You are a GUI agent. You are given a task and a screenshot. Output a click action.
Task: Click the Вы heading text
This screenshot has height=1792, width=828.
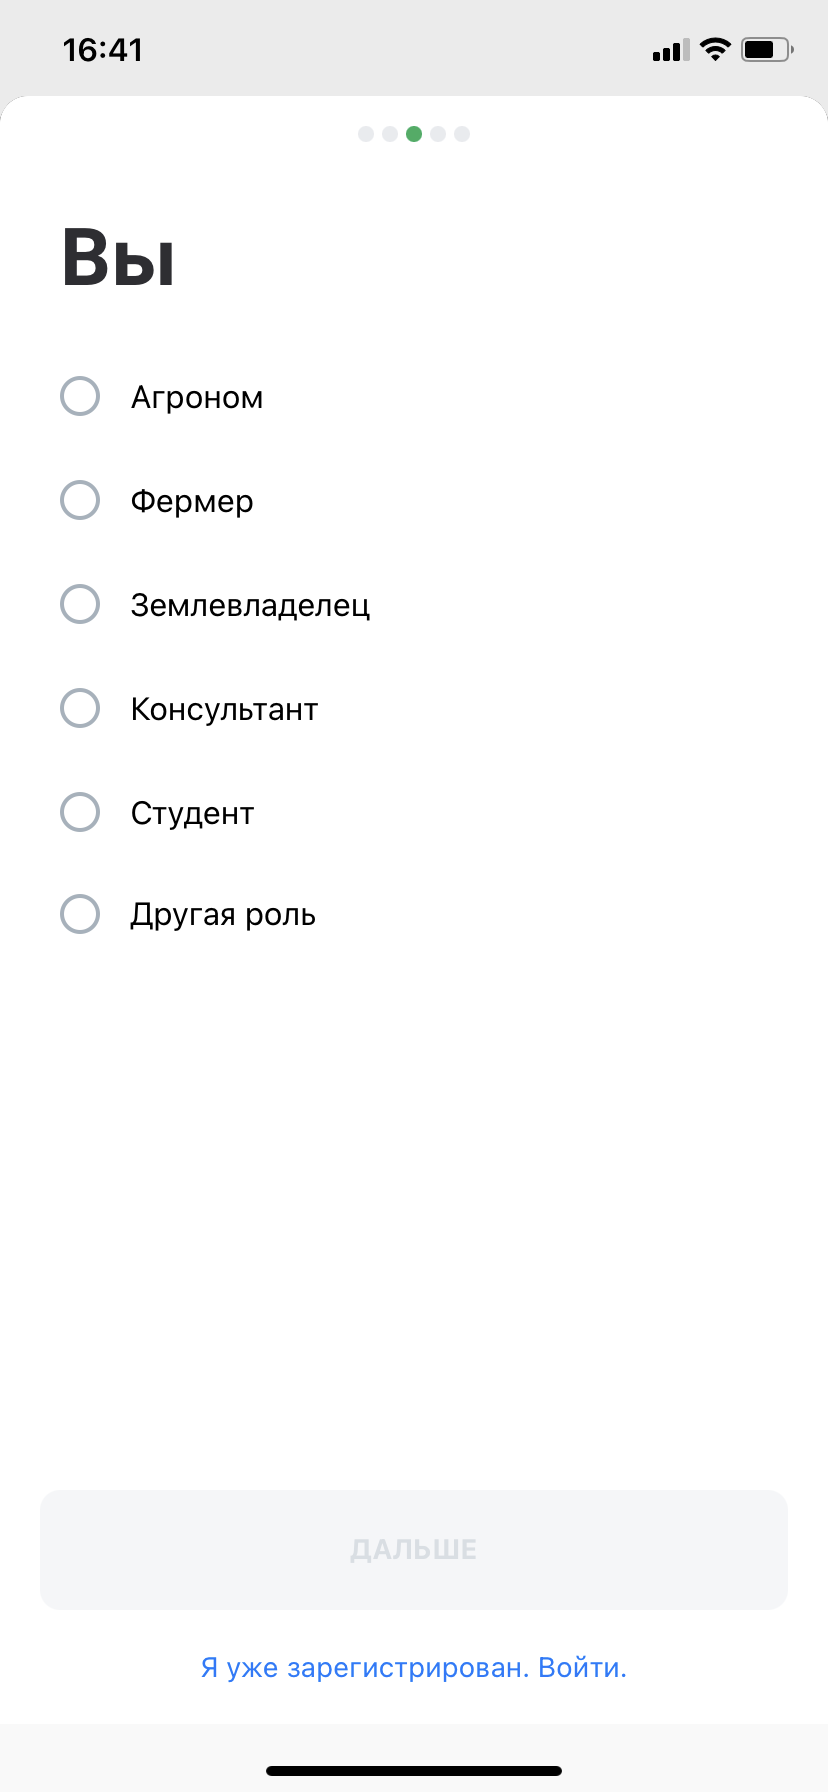pos(119,258)
